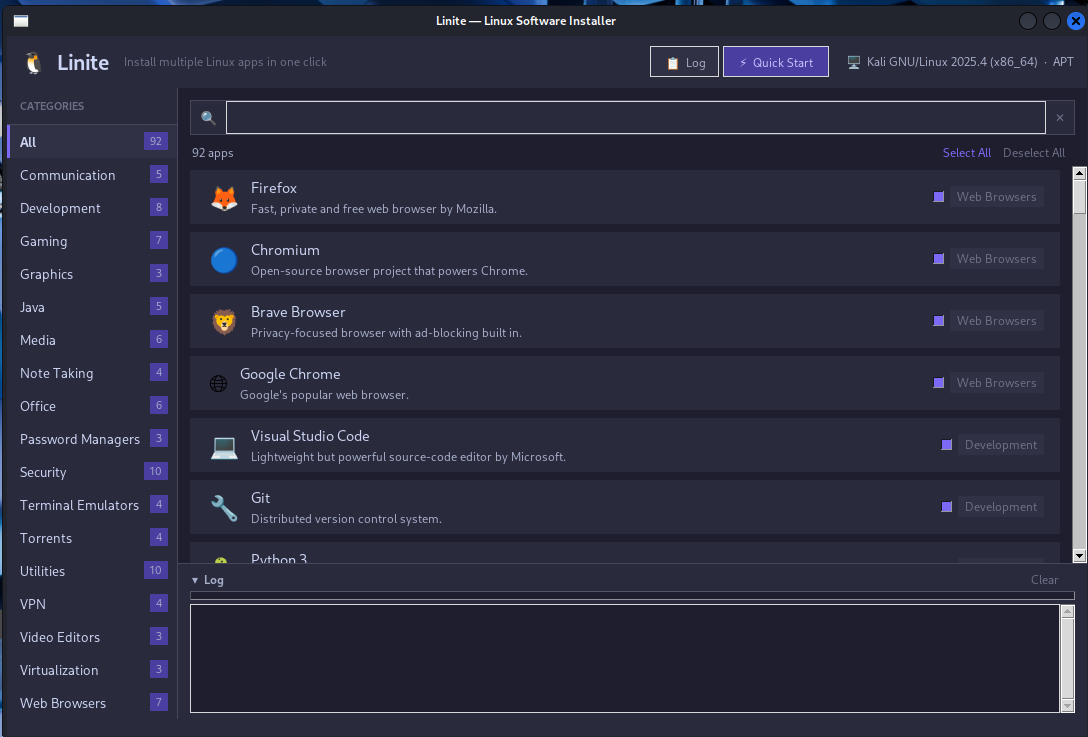Select the Graphics category
1088x737 pixels.
click(90, 274)
